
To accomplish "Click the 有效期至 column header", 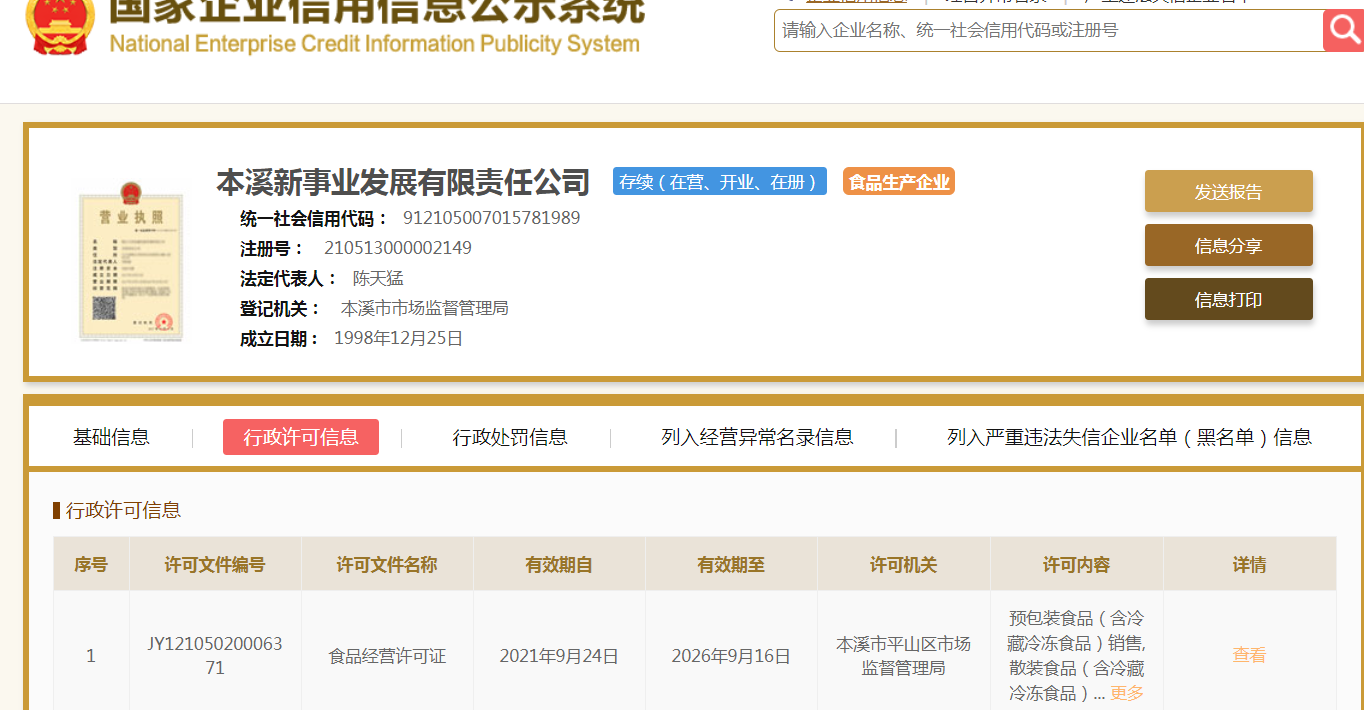I will 731,564.
